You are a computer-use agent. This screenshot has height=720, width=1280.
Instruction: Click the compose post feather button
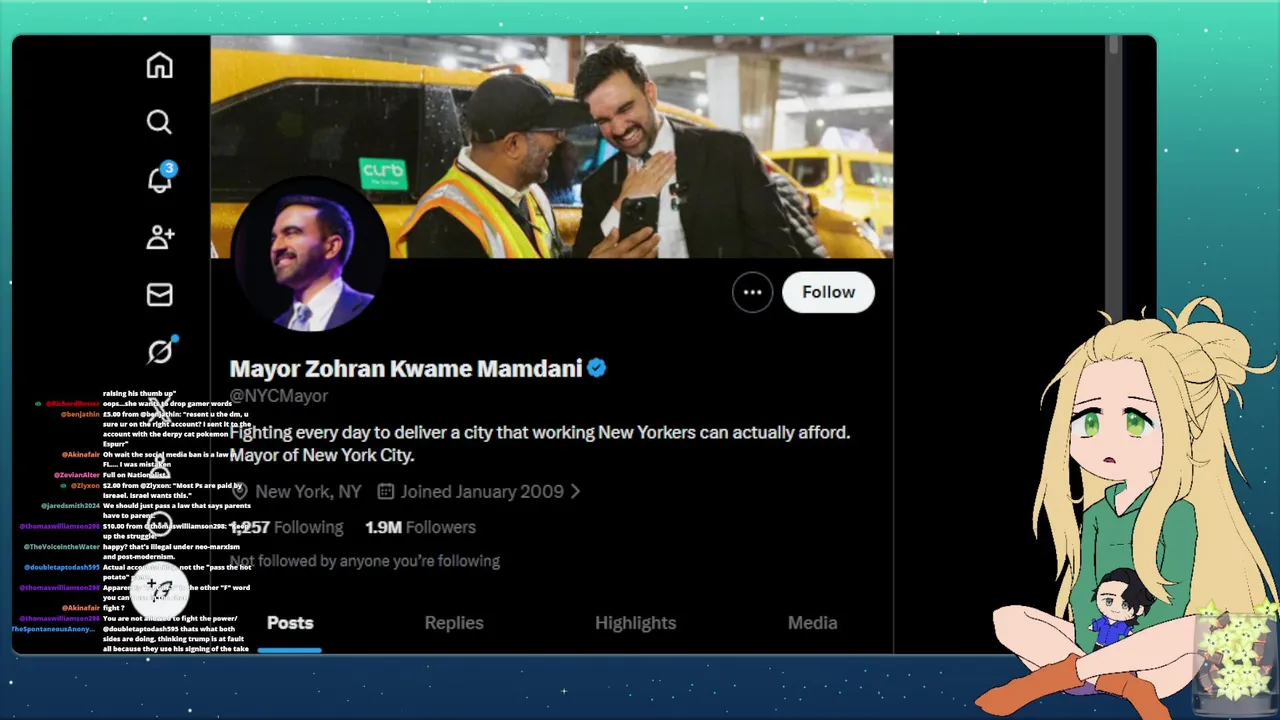pos(160,588)
